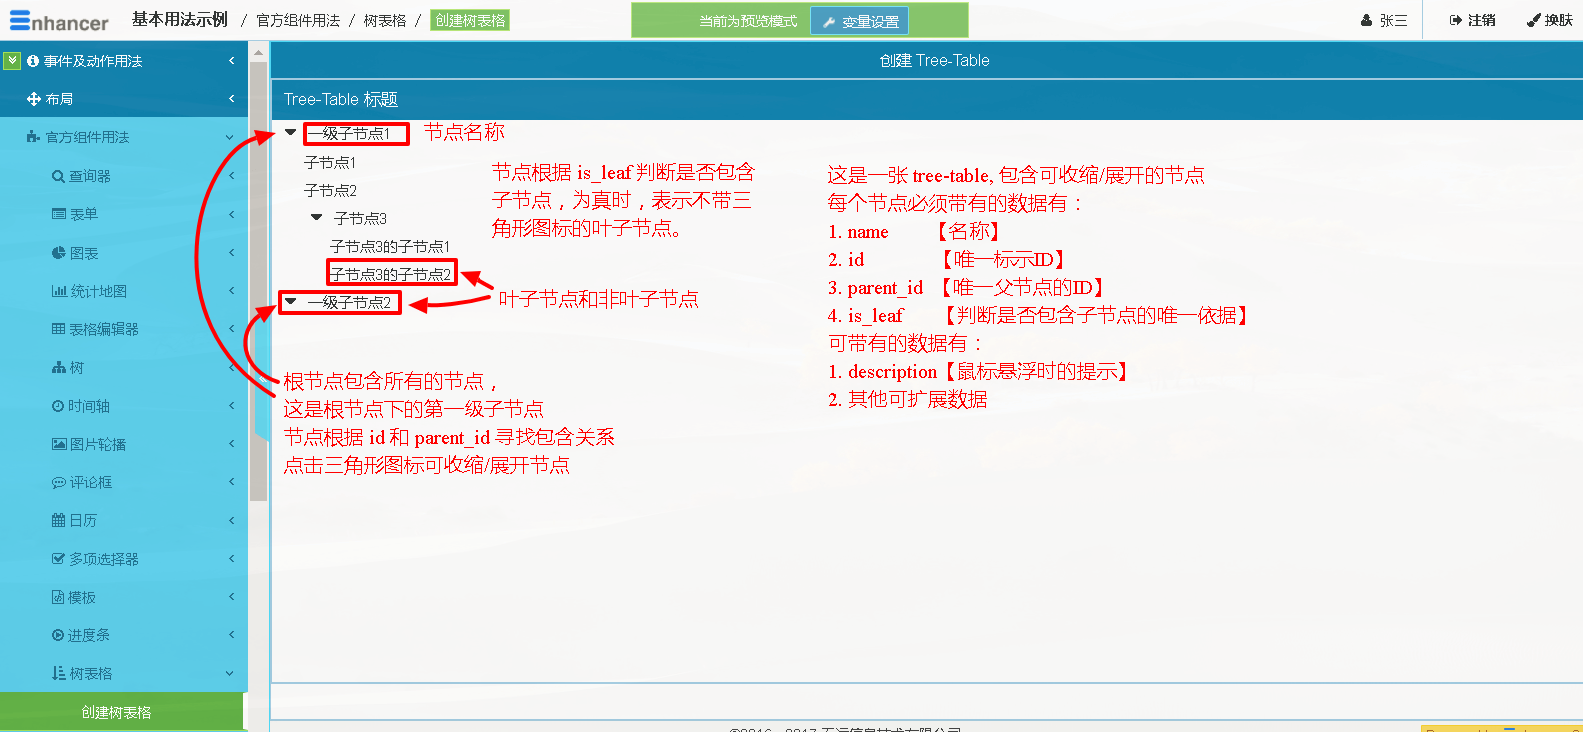Open the 多项选择器 menu item

point(124,559)
